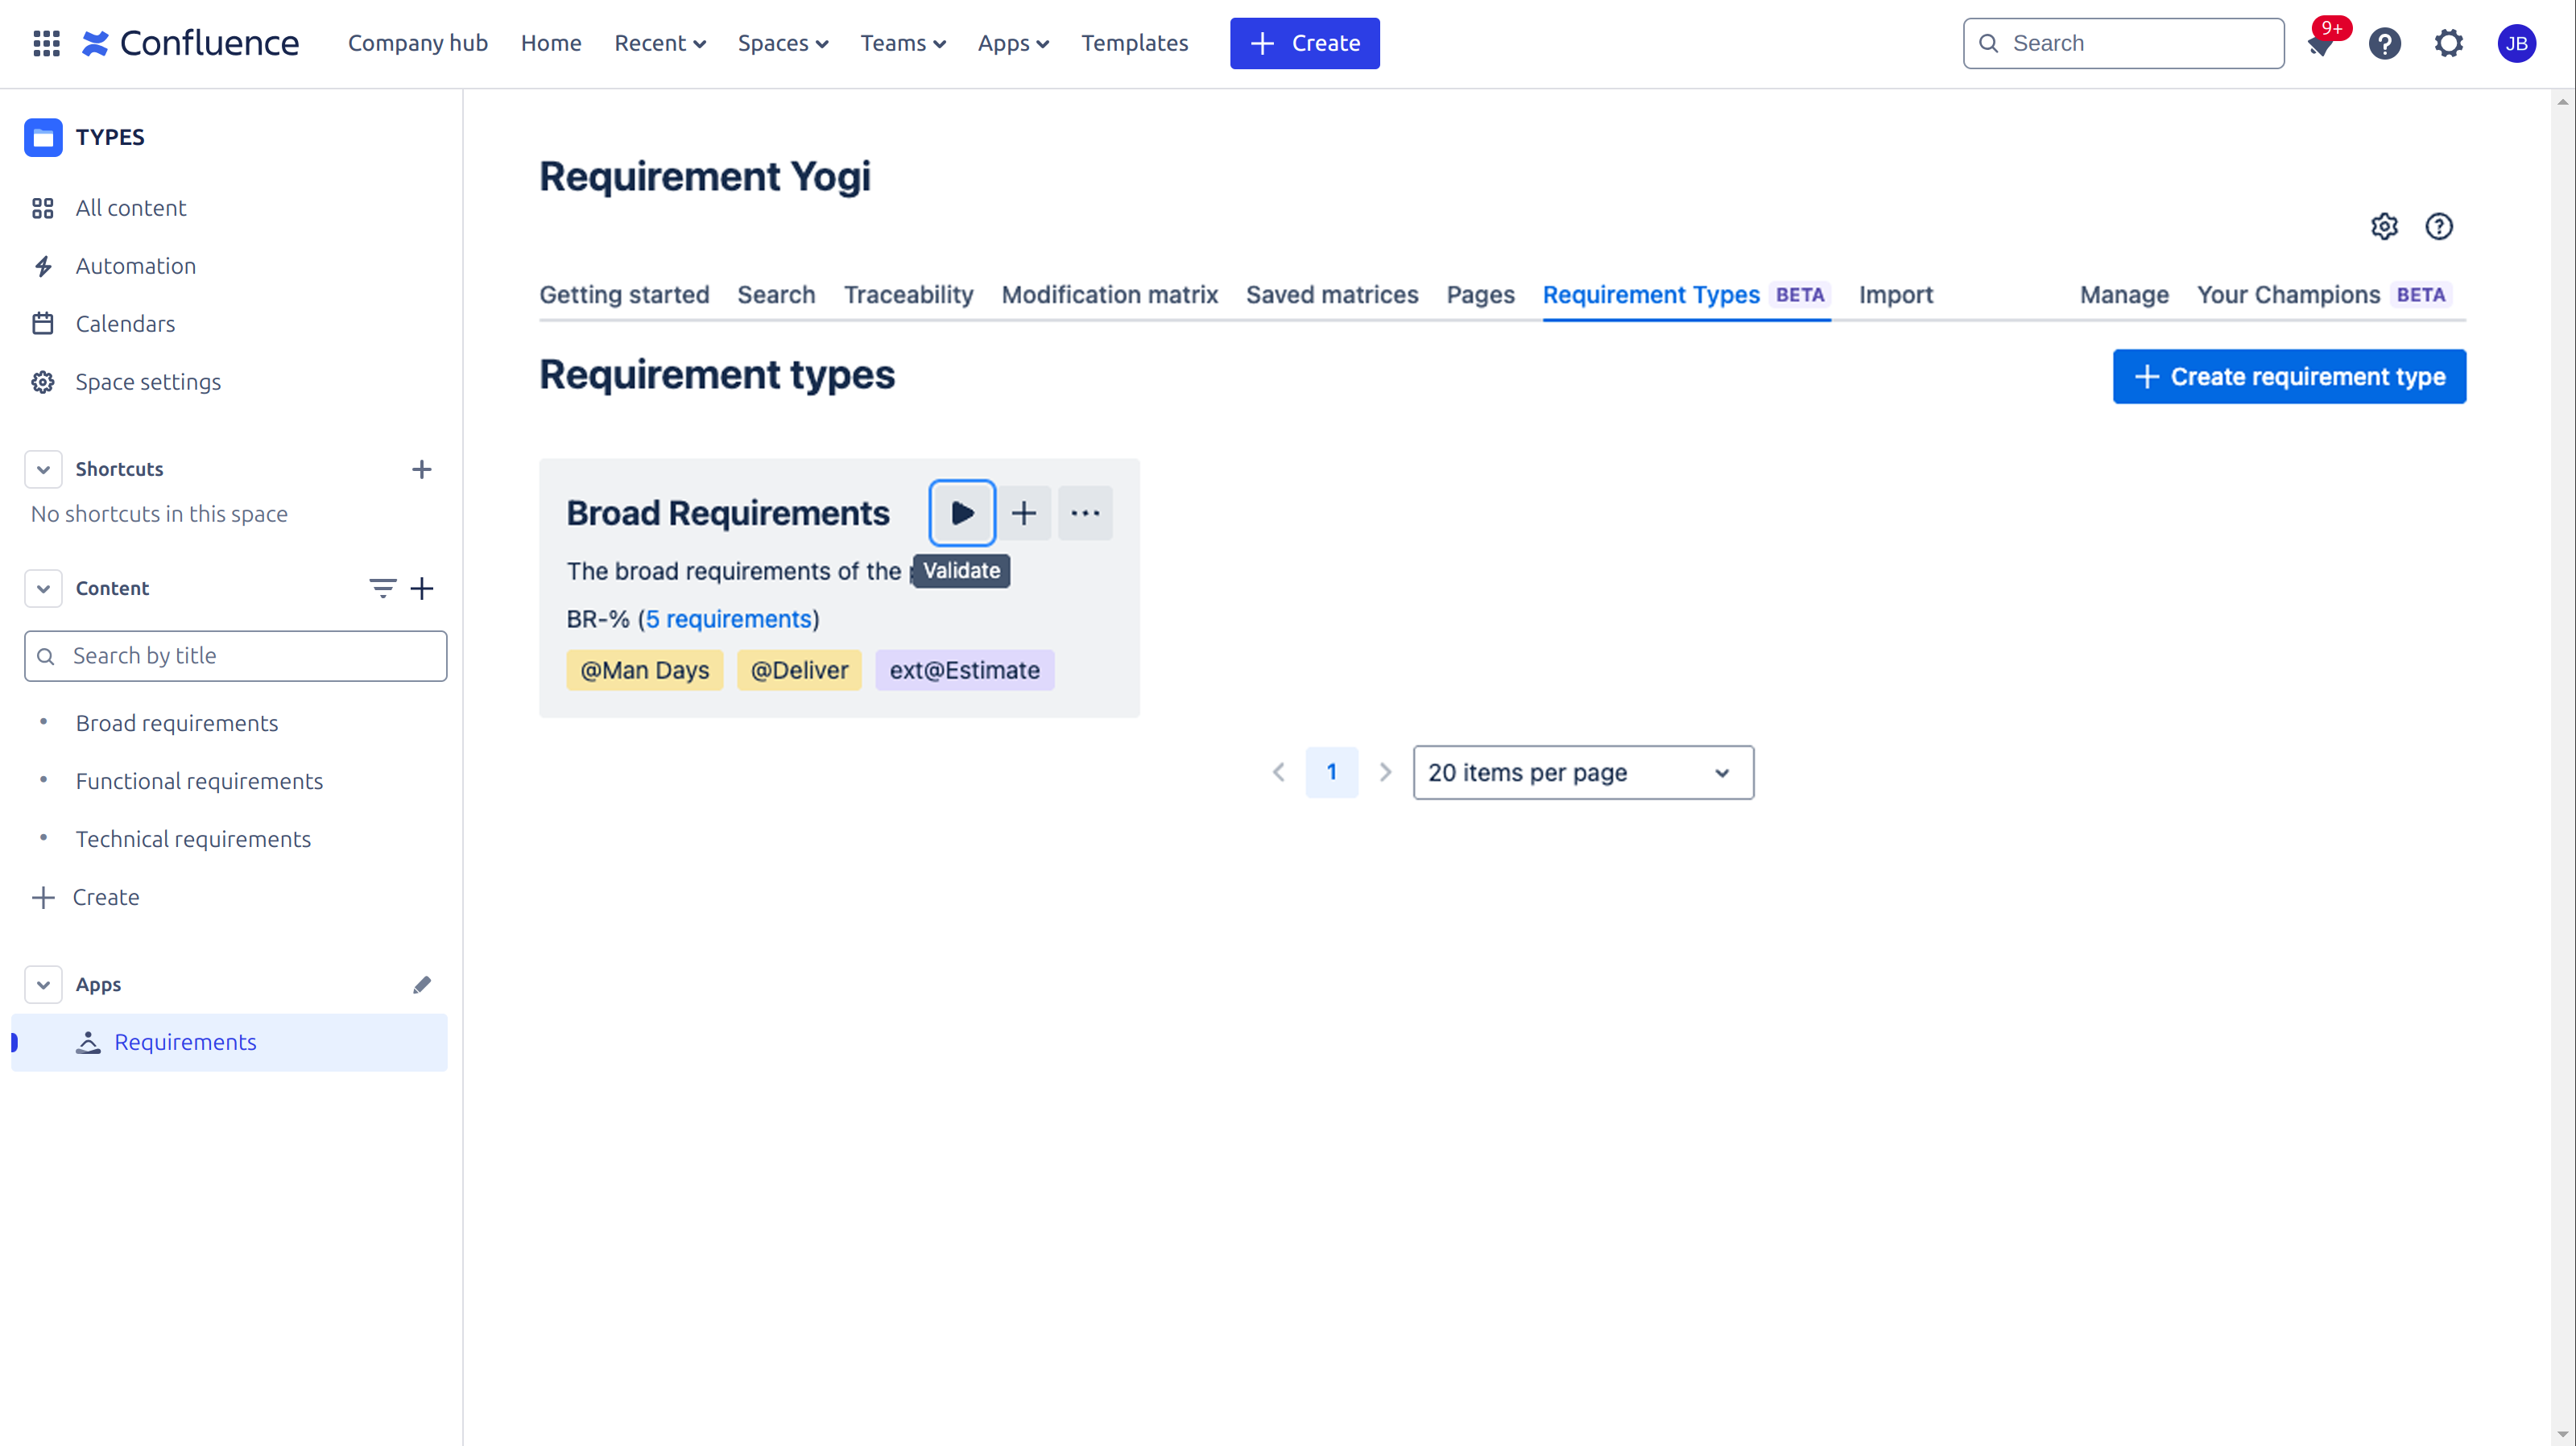Open the Atlassian app switcher grid icon

[x=45, y=43]
